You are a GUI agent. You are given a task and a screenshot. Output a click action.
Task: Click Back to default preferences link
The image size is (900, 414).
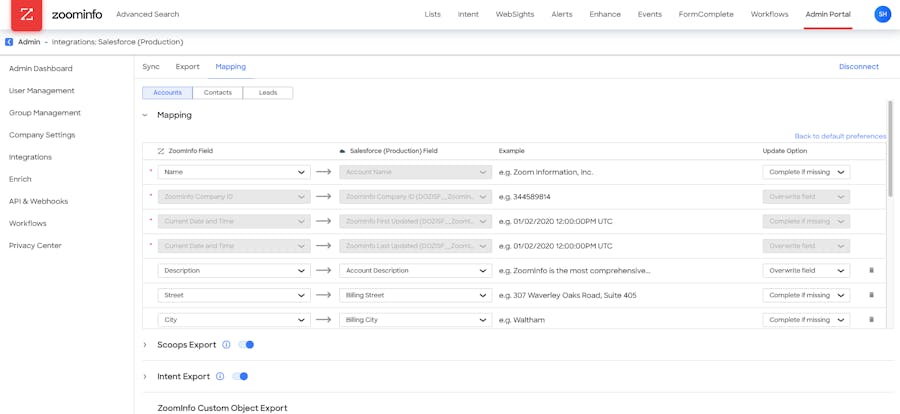click(840, 136)
